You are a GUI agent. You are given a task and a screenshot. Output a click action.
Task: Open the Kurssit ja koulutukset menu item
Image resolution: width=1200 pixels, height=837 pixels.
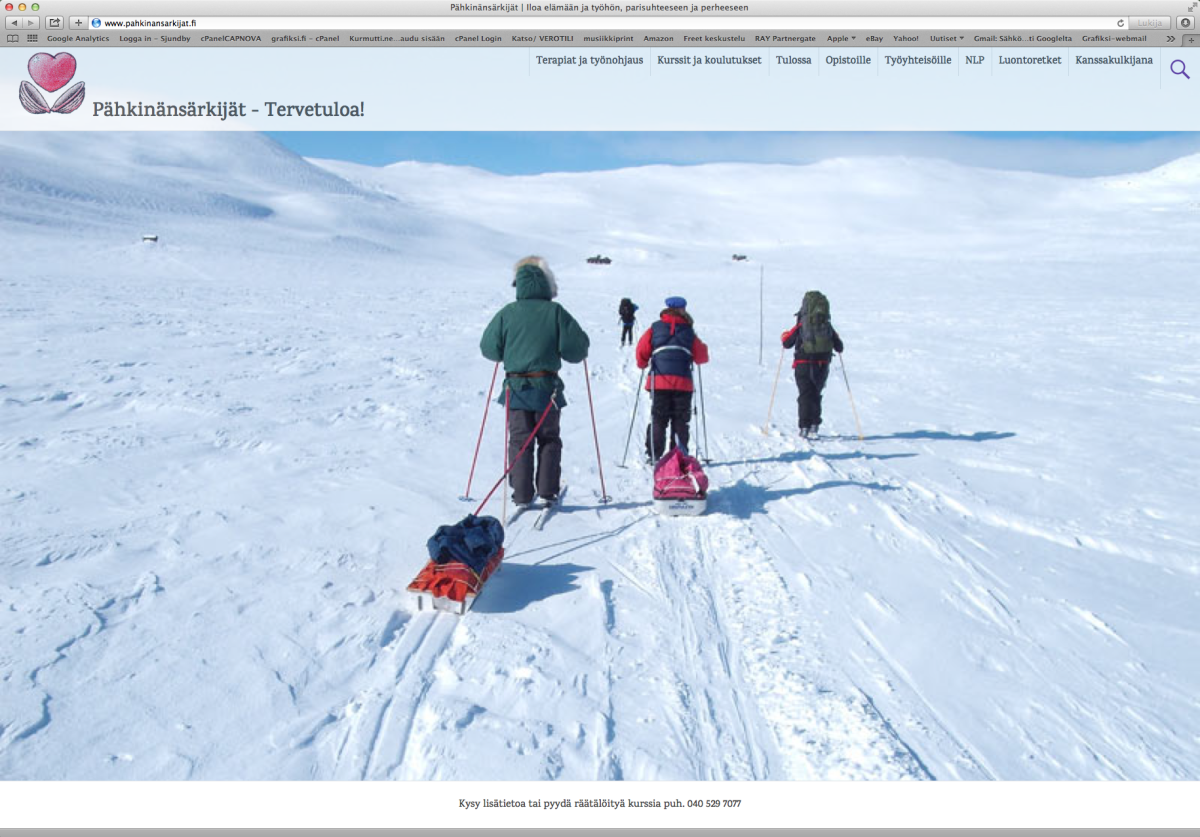click(x=709, y=60)
